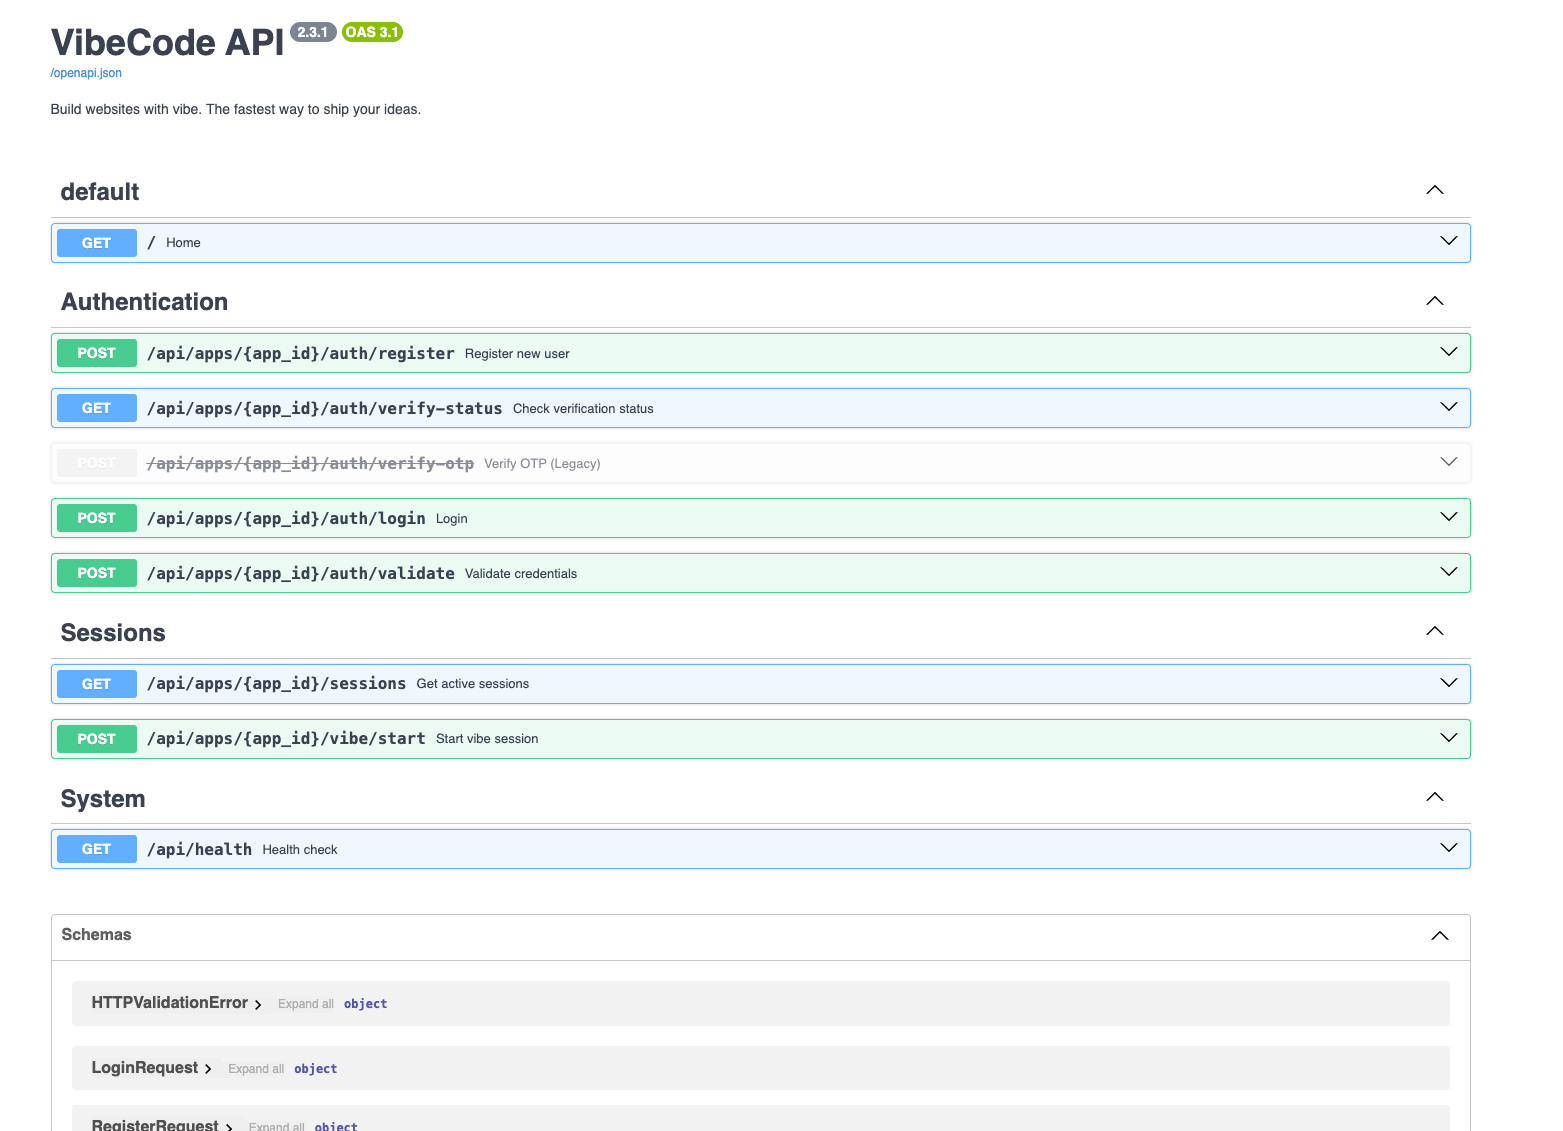Collapse the Authentication section
Image resolution: width=1563 pixels, height=1131 pixels.
tap(1434, 301)
